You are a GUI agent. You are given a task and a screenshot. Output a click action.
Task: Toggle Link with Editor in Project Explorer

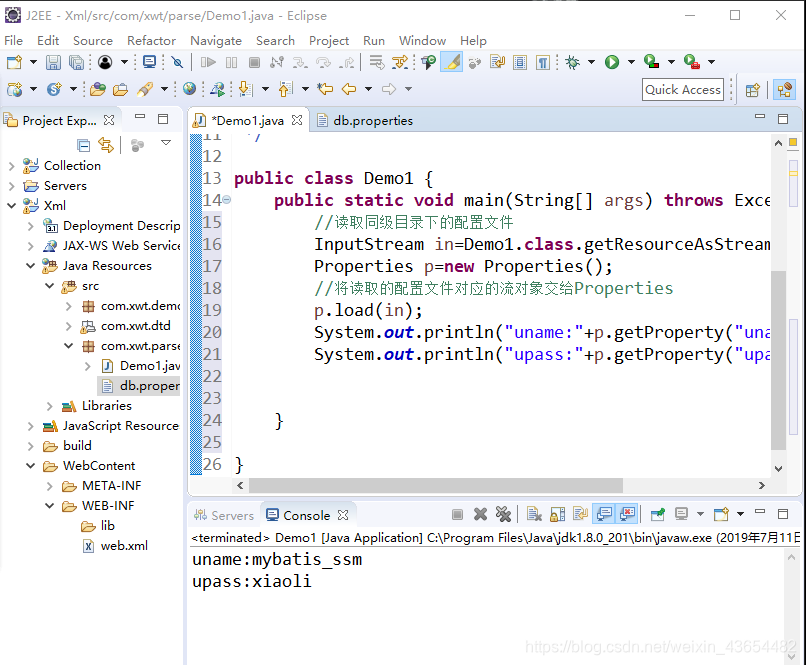point(106,145)
